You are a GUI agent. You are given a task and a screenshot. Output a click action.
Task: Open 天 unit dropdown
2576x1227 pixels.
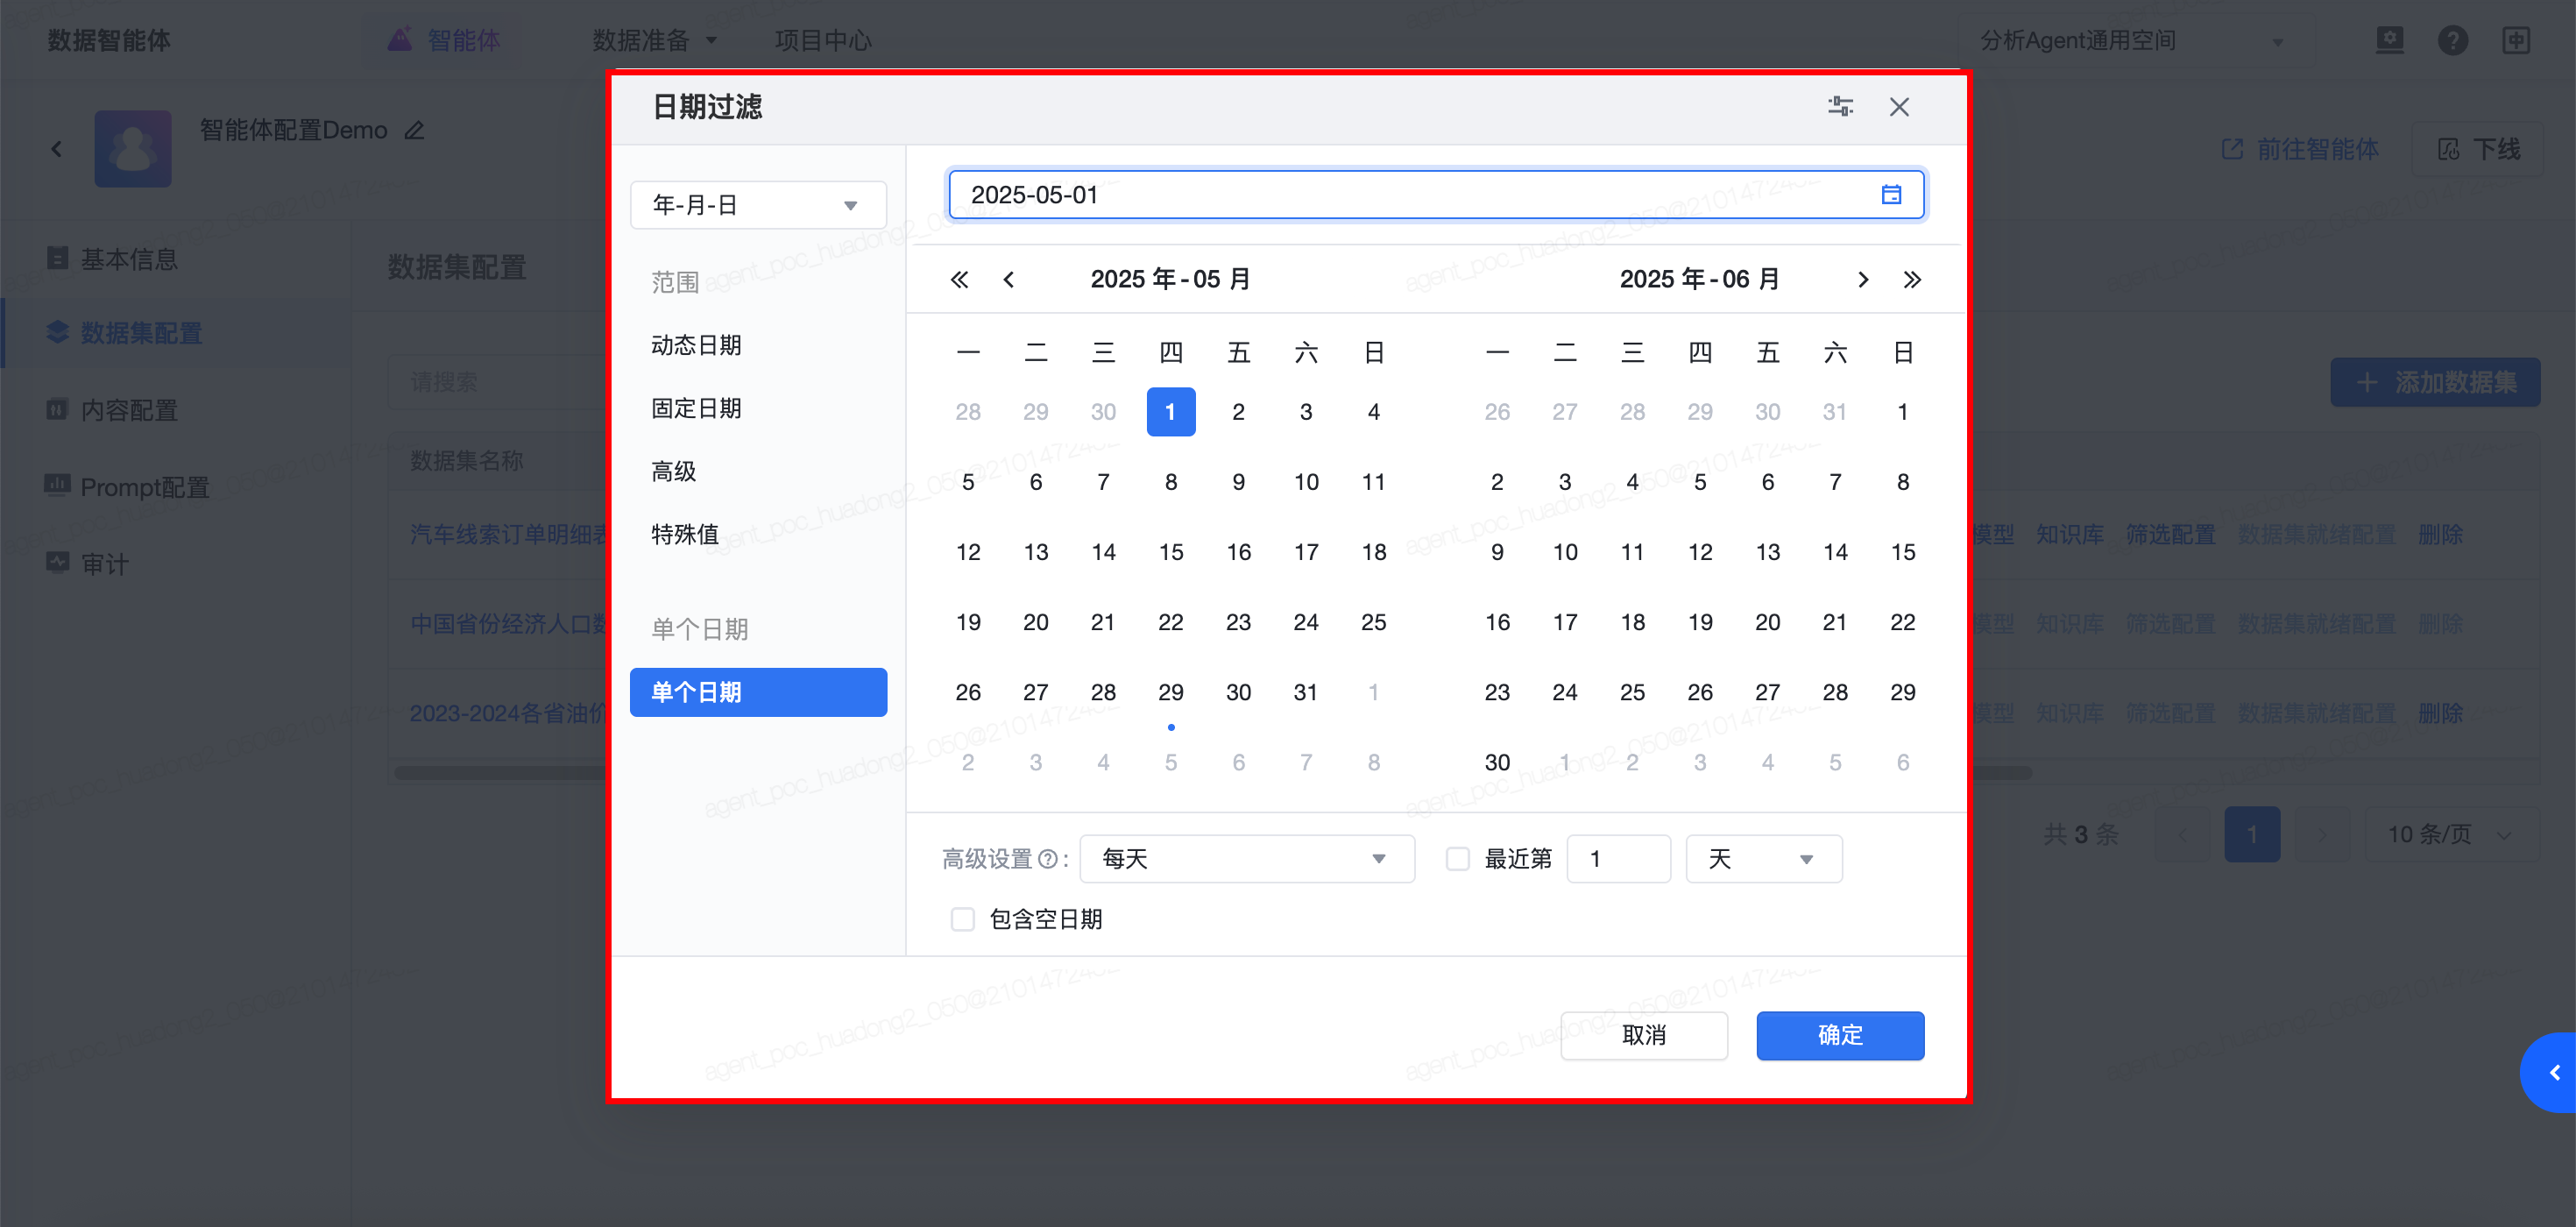(x=1764, y=860)
